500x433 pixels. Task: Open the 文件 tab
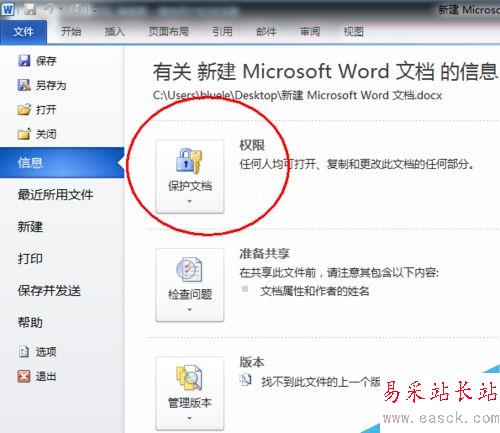click(23, 32)
